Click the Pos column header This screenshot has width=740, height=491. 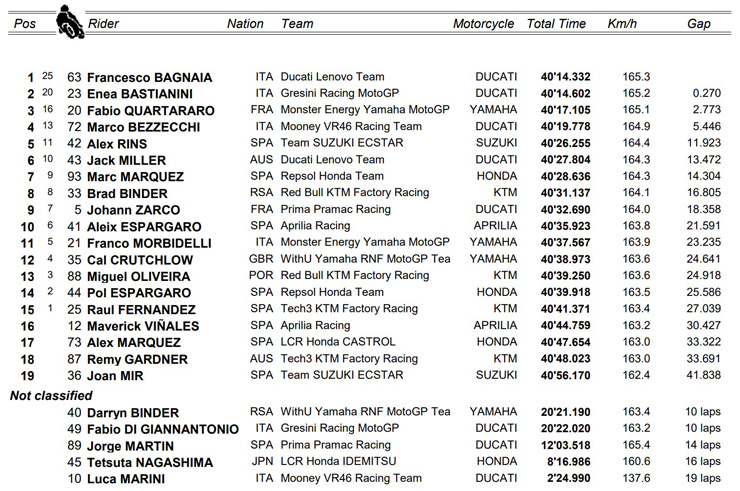tap(23, 24)
